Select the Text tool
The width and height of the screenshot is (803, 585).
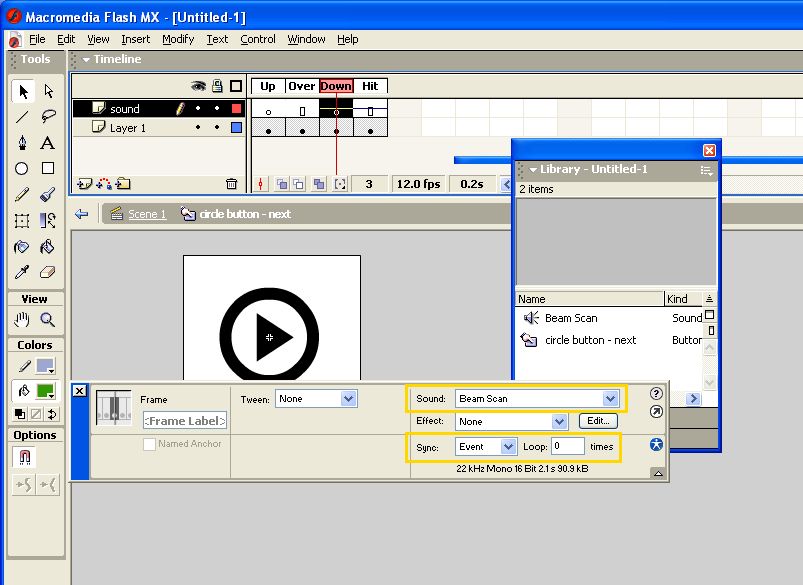click(48, 142)
